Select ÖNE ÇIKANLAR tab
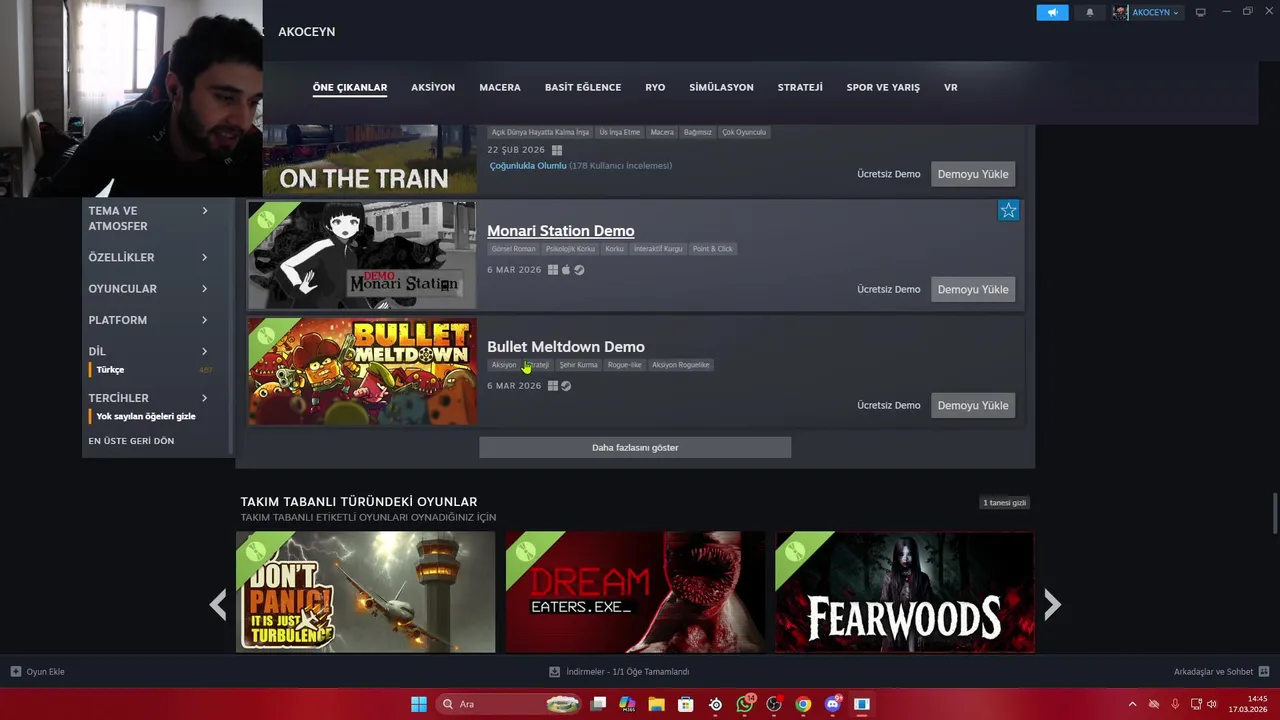Viewport: 1280px width, 720px height. coord(350,87)
